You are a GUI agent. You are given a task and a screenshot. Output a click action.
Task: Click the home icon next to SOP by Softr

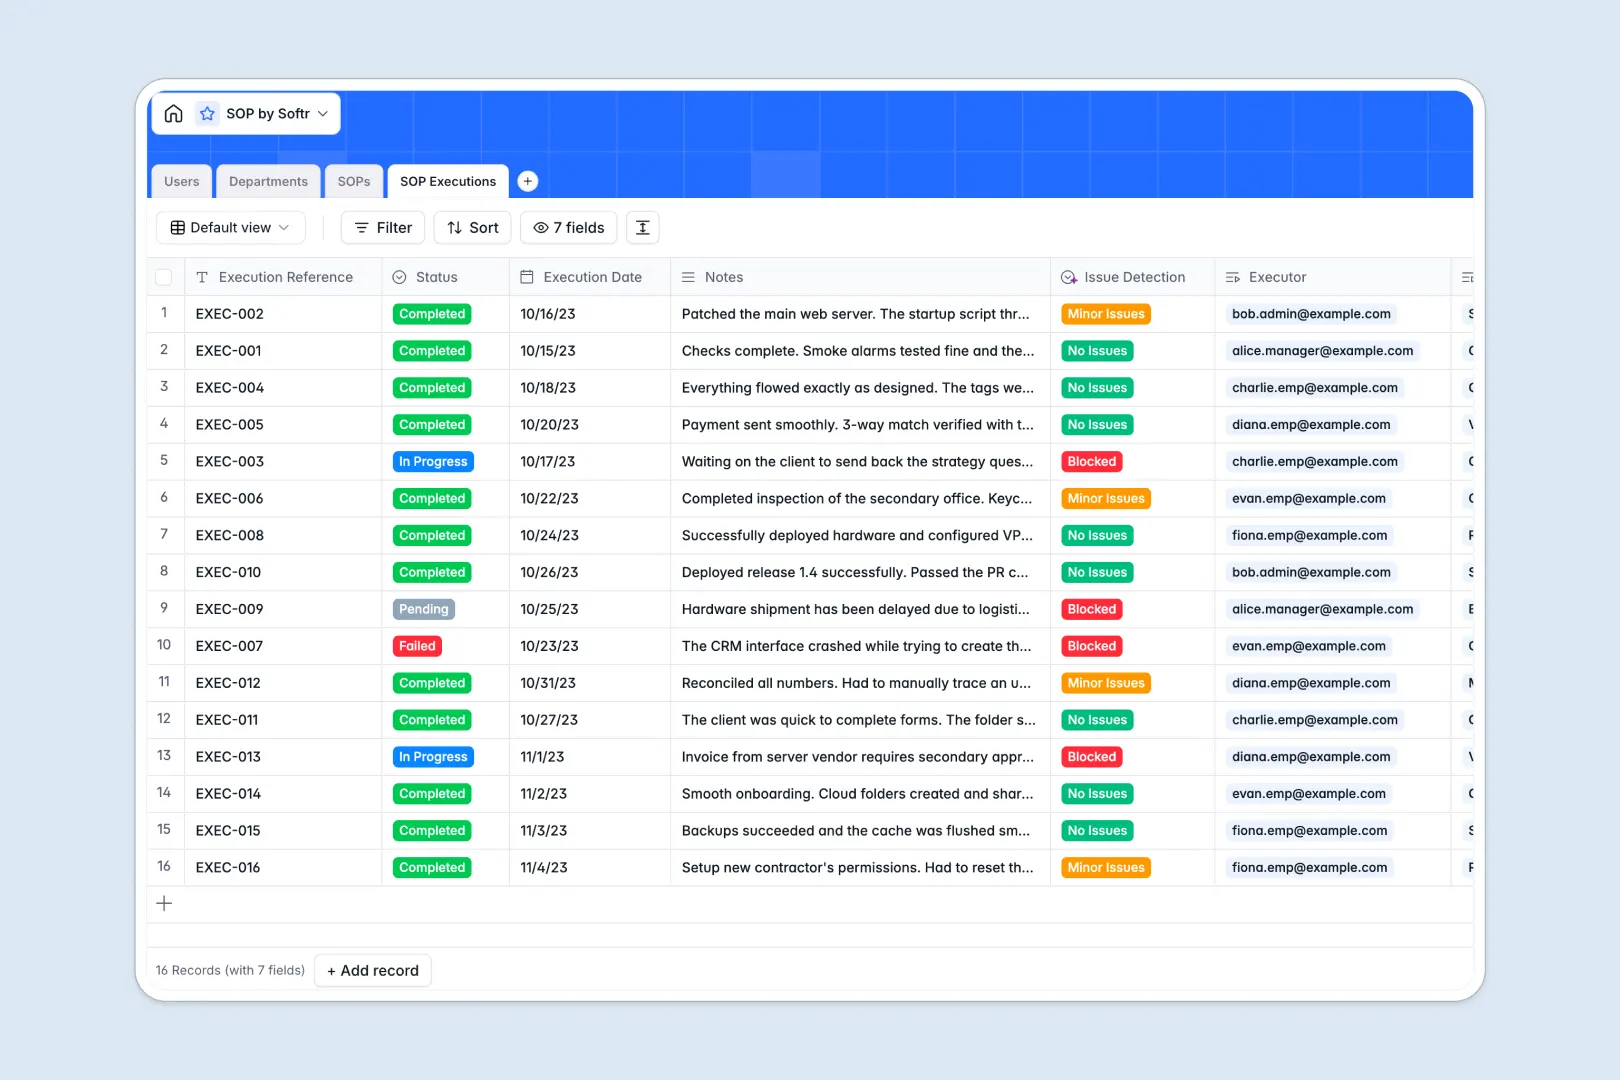(173, 113)
